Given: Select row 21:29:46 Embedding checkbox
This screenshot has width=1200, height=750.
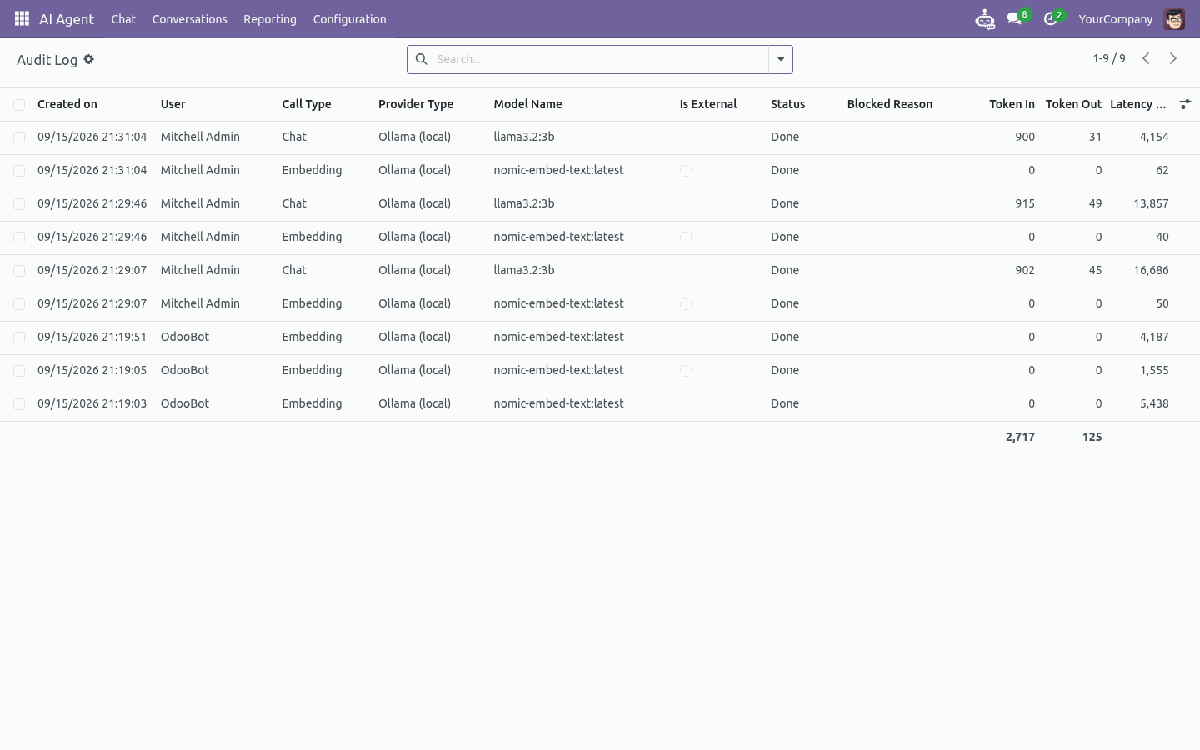Looking at the screenshot, I should click(x=19, y=238).
